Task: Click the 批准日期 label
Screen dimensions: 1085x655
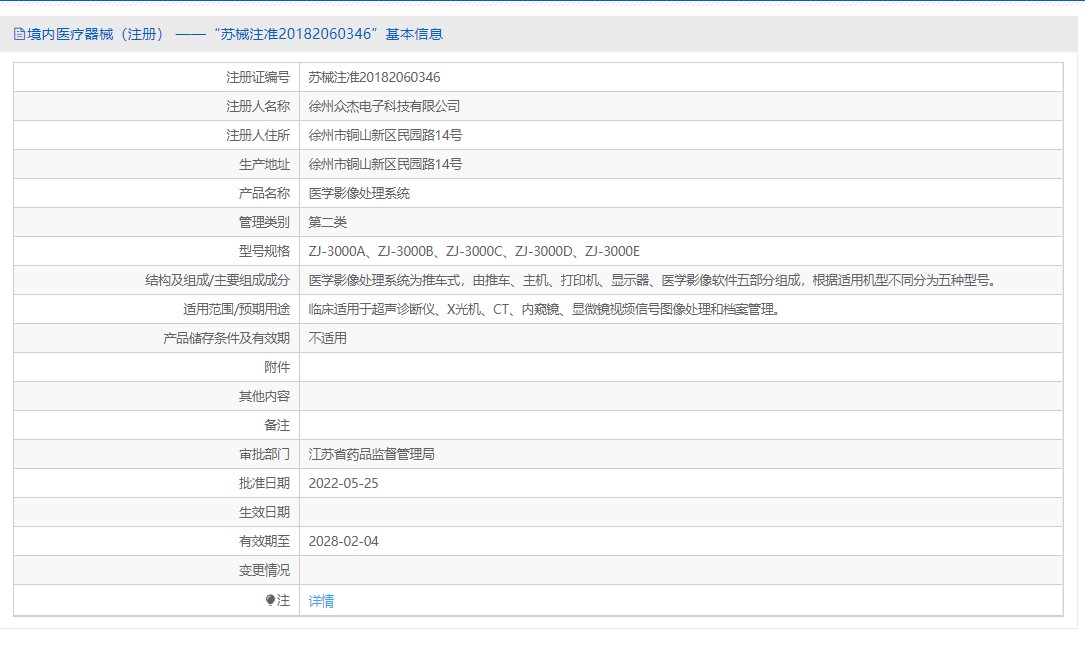Action: 264,483
